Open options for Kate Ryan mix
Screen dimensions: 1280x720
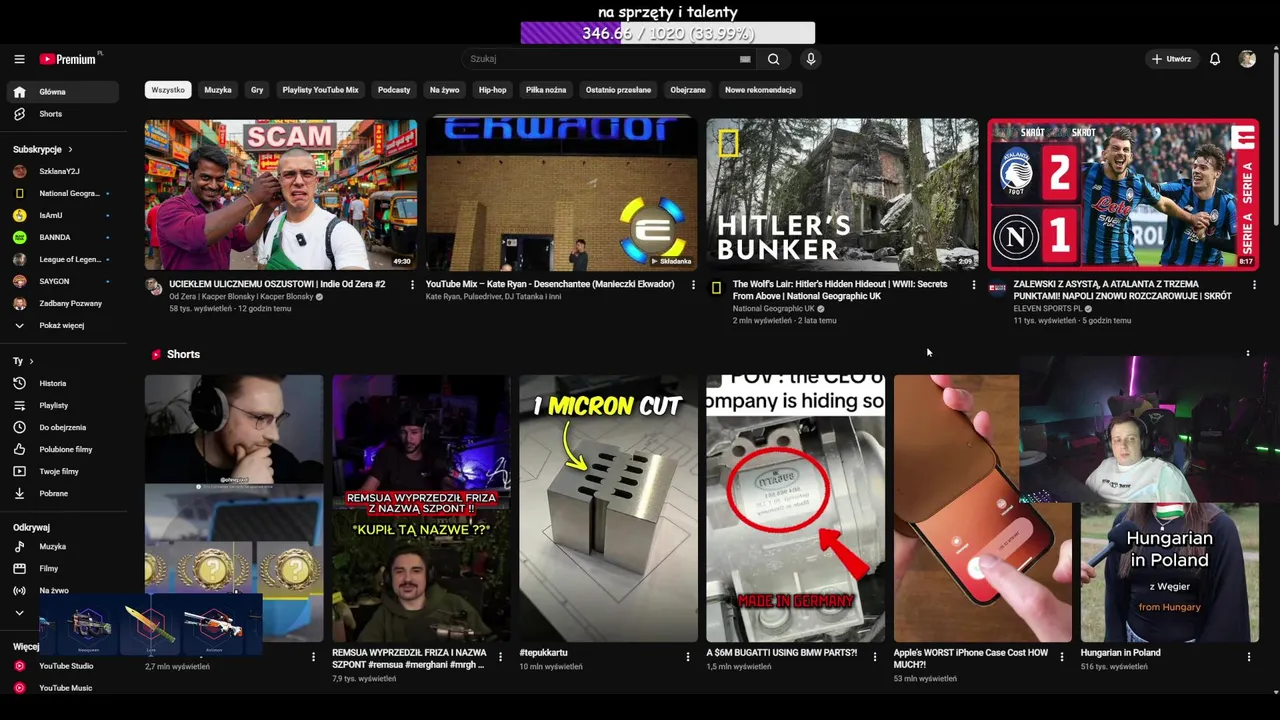(x=693, y=285)
